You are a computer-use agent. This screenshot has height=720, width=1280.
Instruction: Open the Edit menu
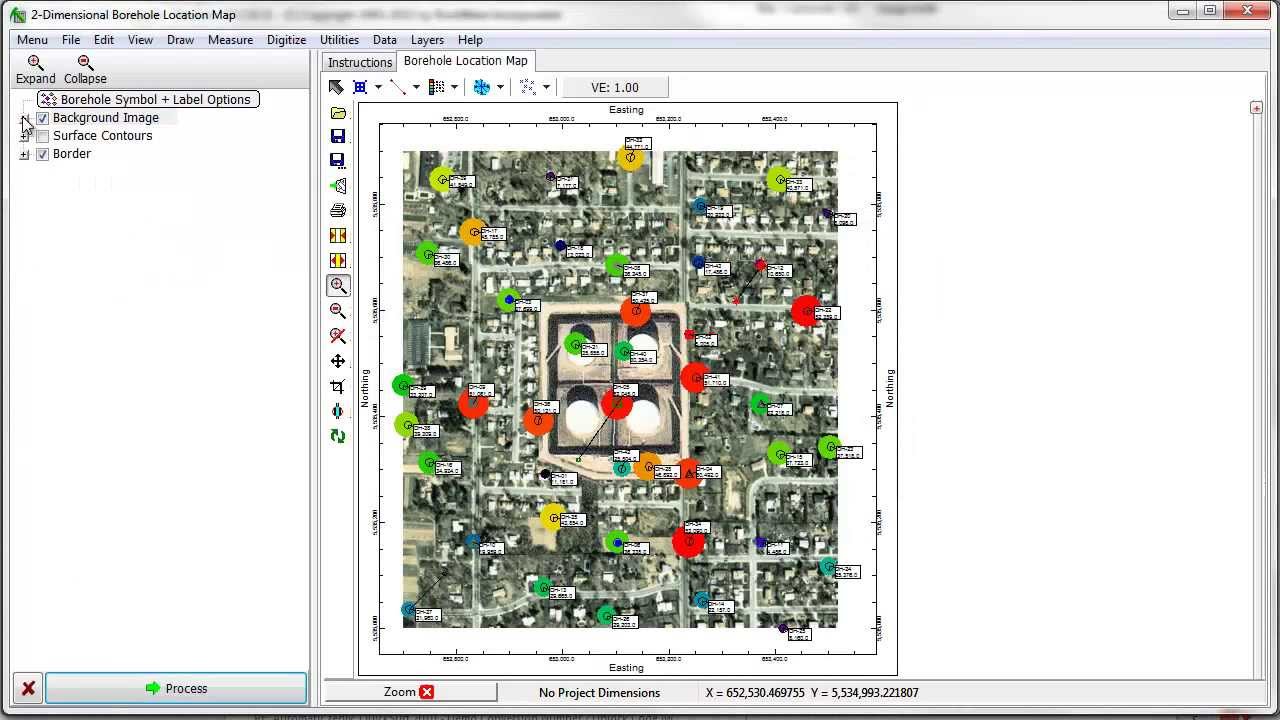click(104, 40)
